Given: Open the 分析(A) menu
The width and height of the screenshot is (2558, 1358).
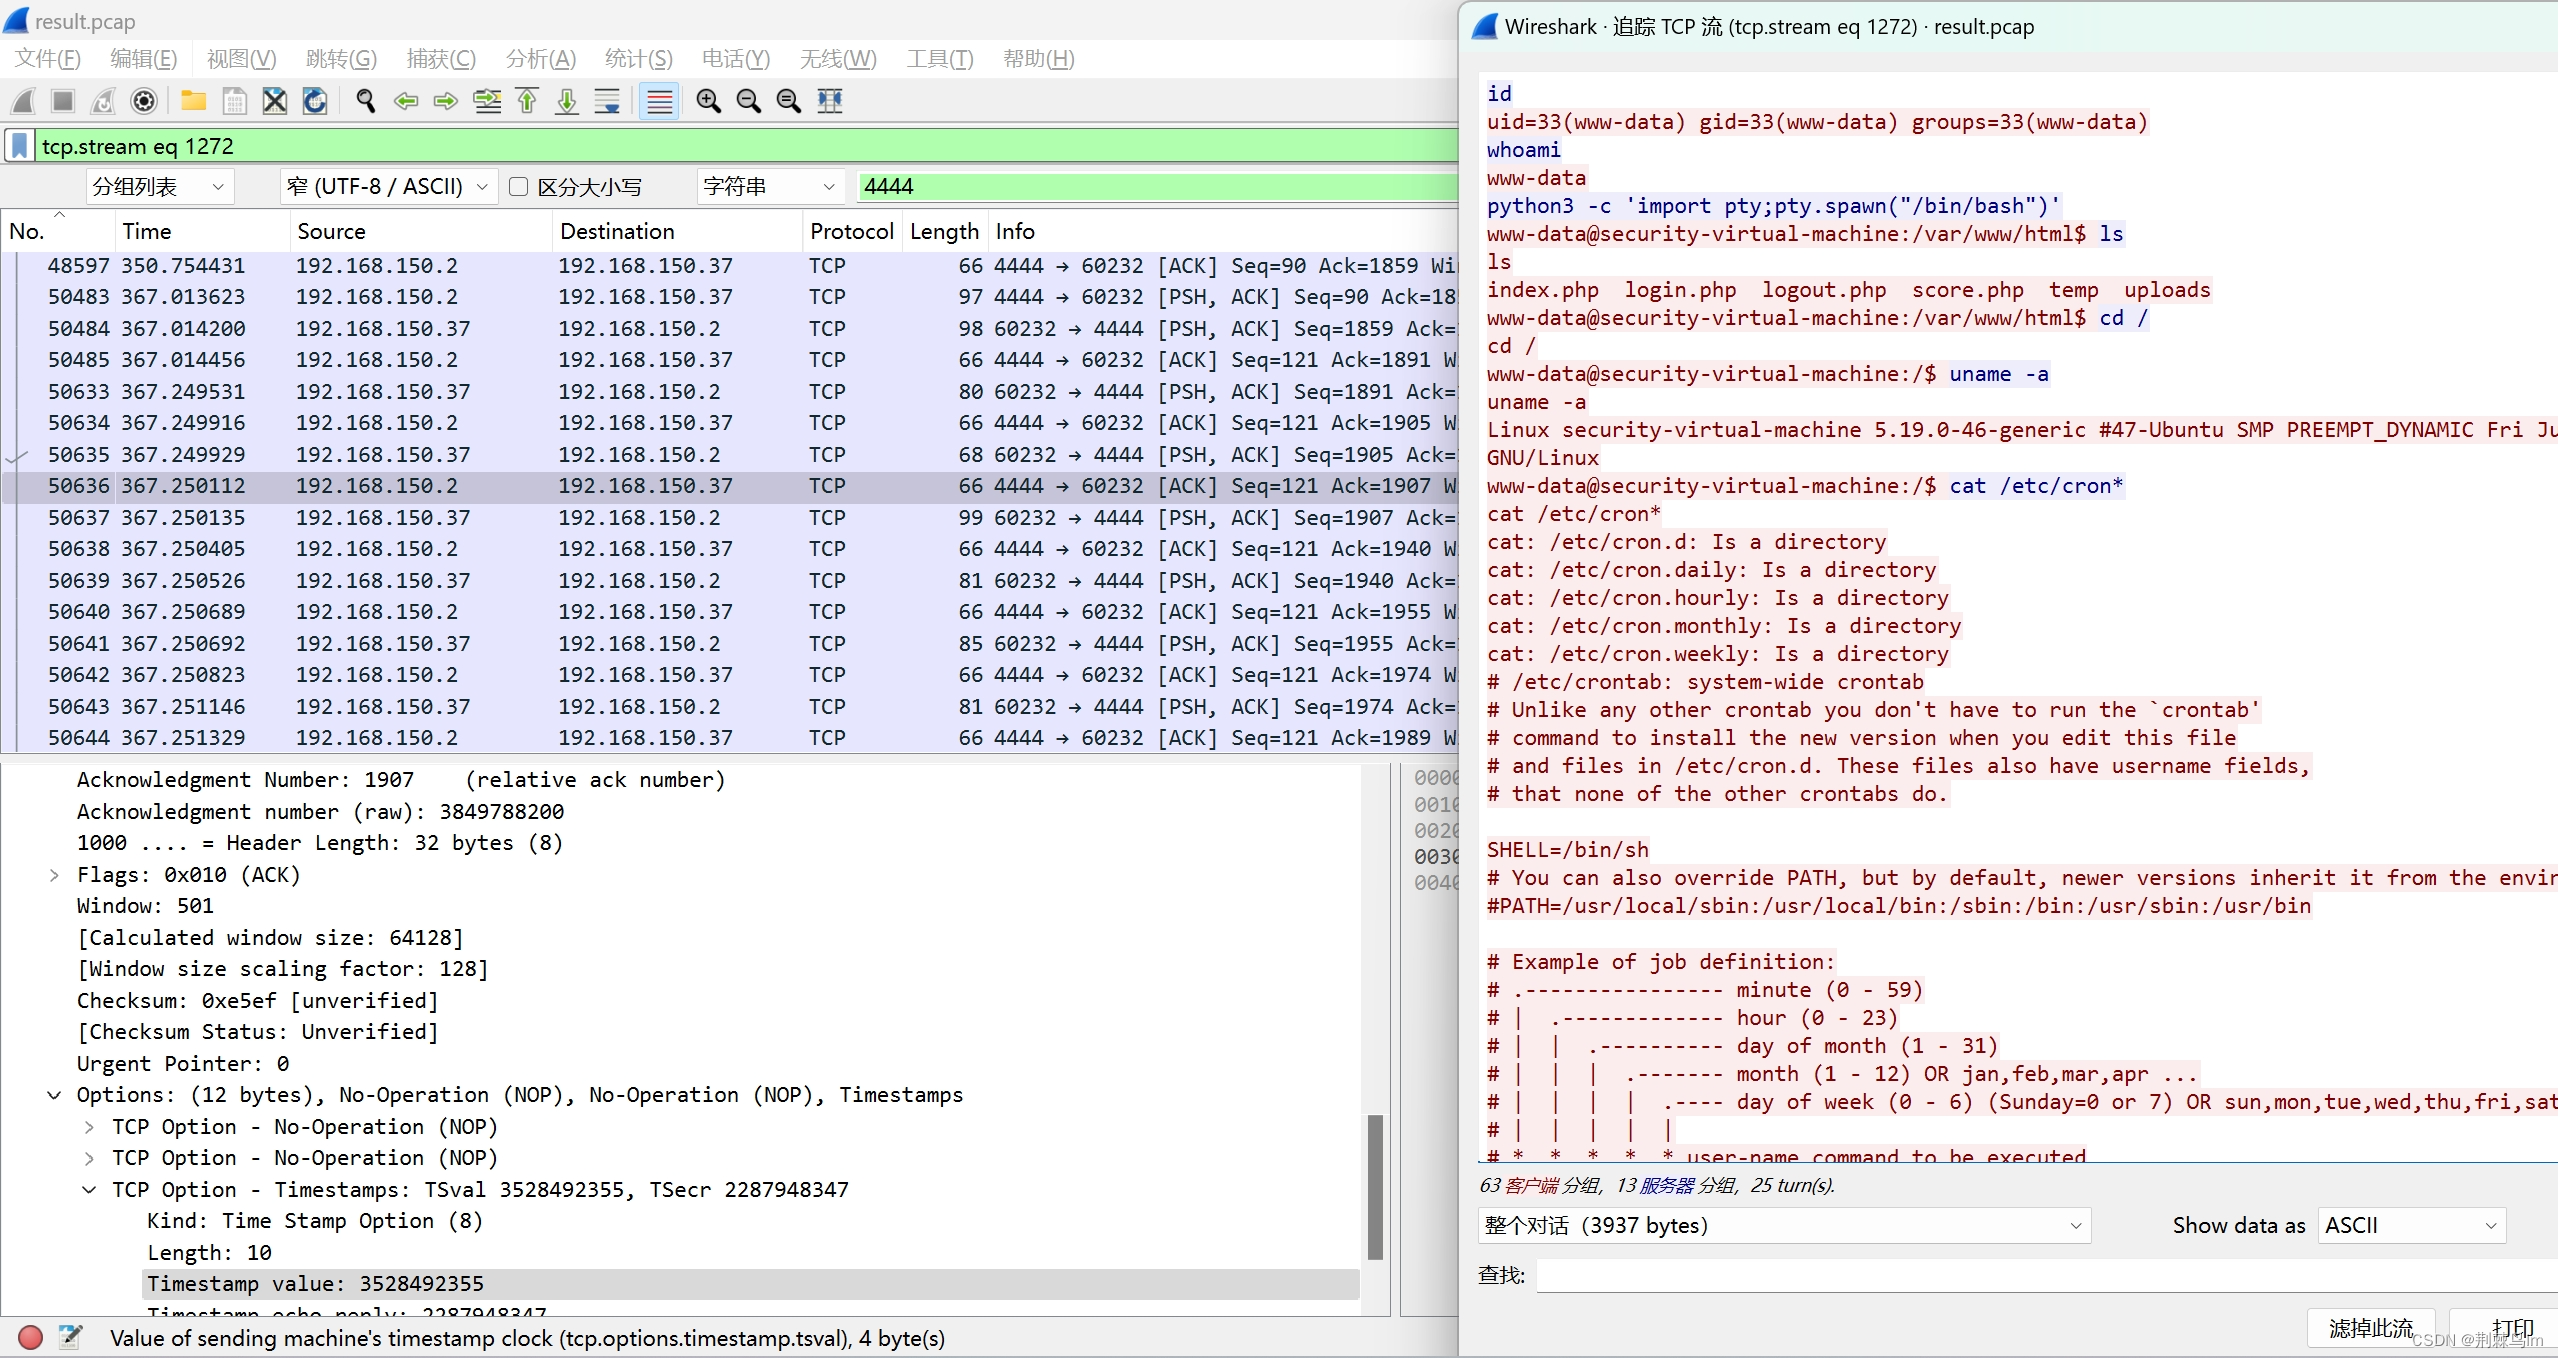Looking at the screenshot, I should (540, 59).
